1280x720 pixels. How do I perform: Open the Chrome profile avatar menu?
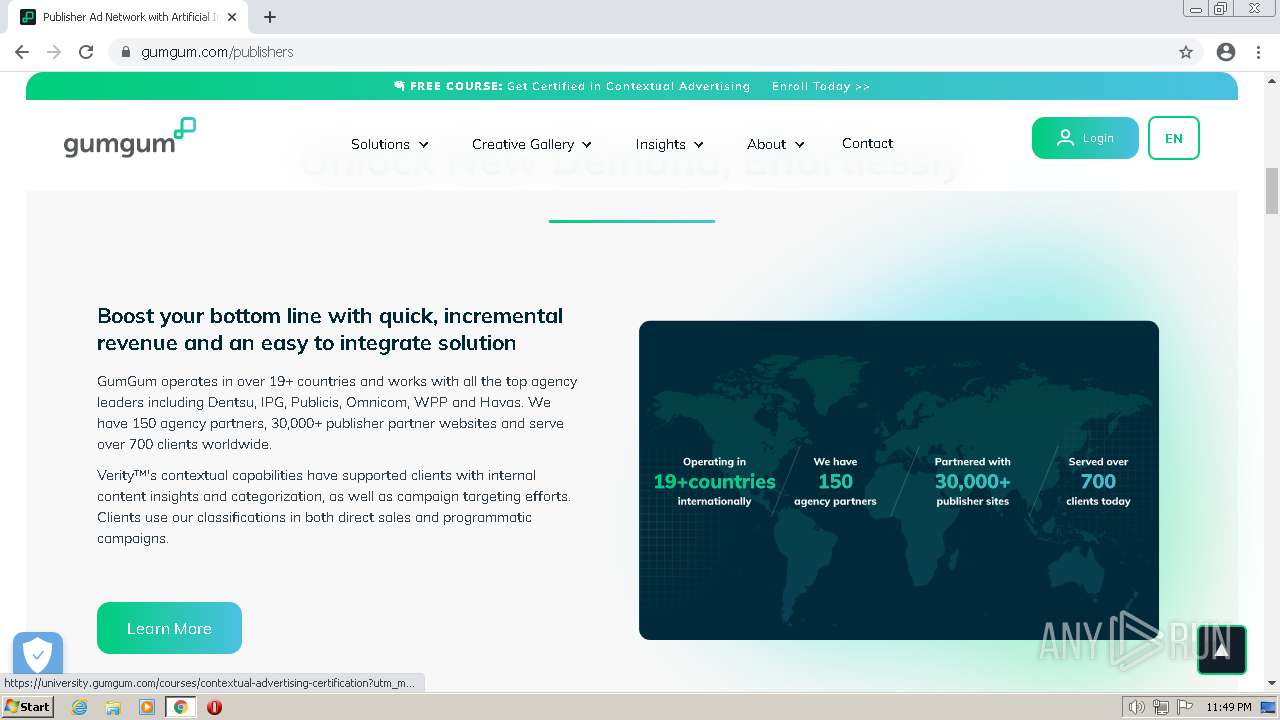[x=1226, y=52]
